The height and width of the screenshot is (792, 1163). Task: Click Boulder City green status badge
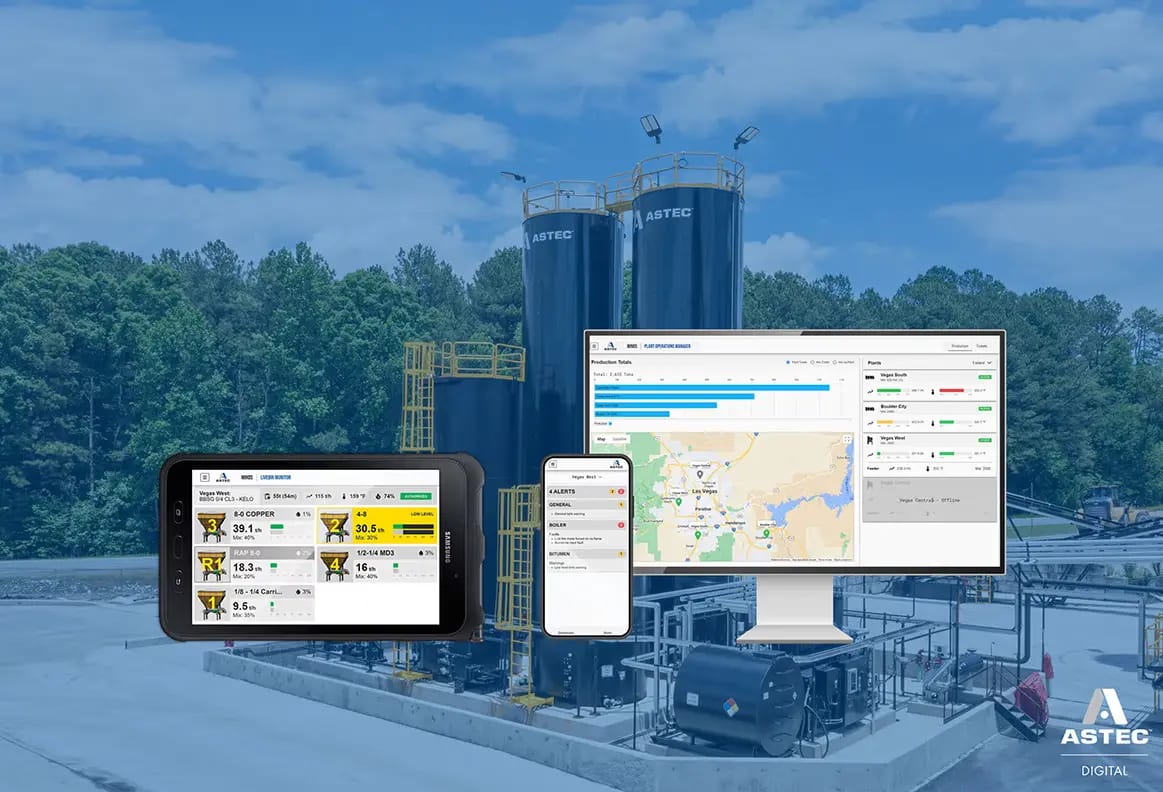(985, 409)
